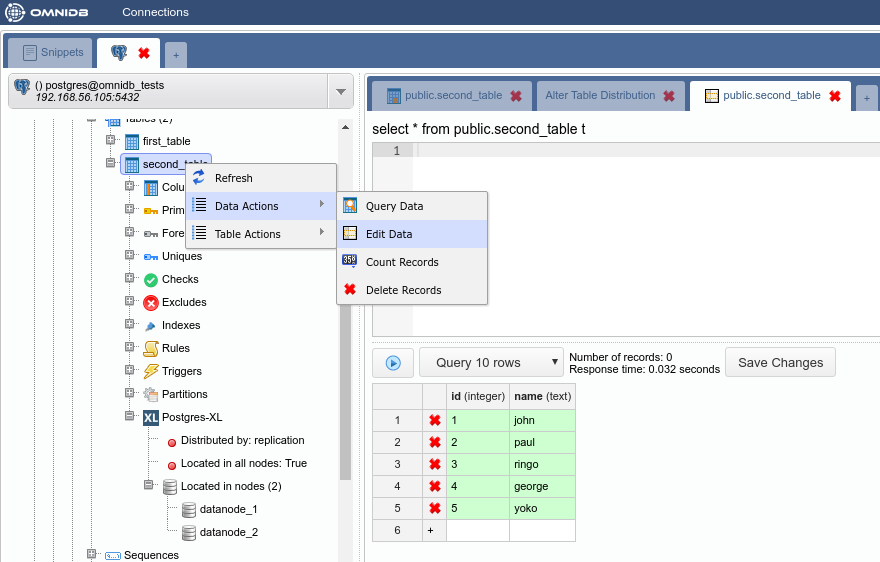Image resolution: width=880 pixels, height=562 pixels.
Task: Click the first_table table icon
Action: tap(132, 142)
